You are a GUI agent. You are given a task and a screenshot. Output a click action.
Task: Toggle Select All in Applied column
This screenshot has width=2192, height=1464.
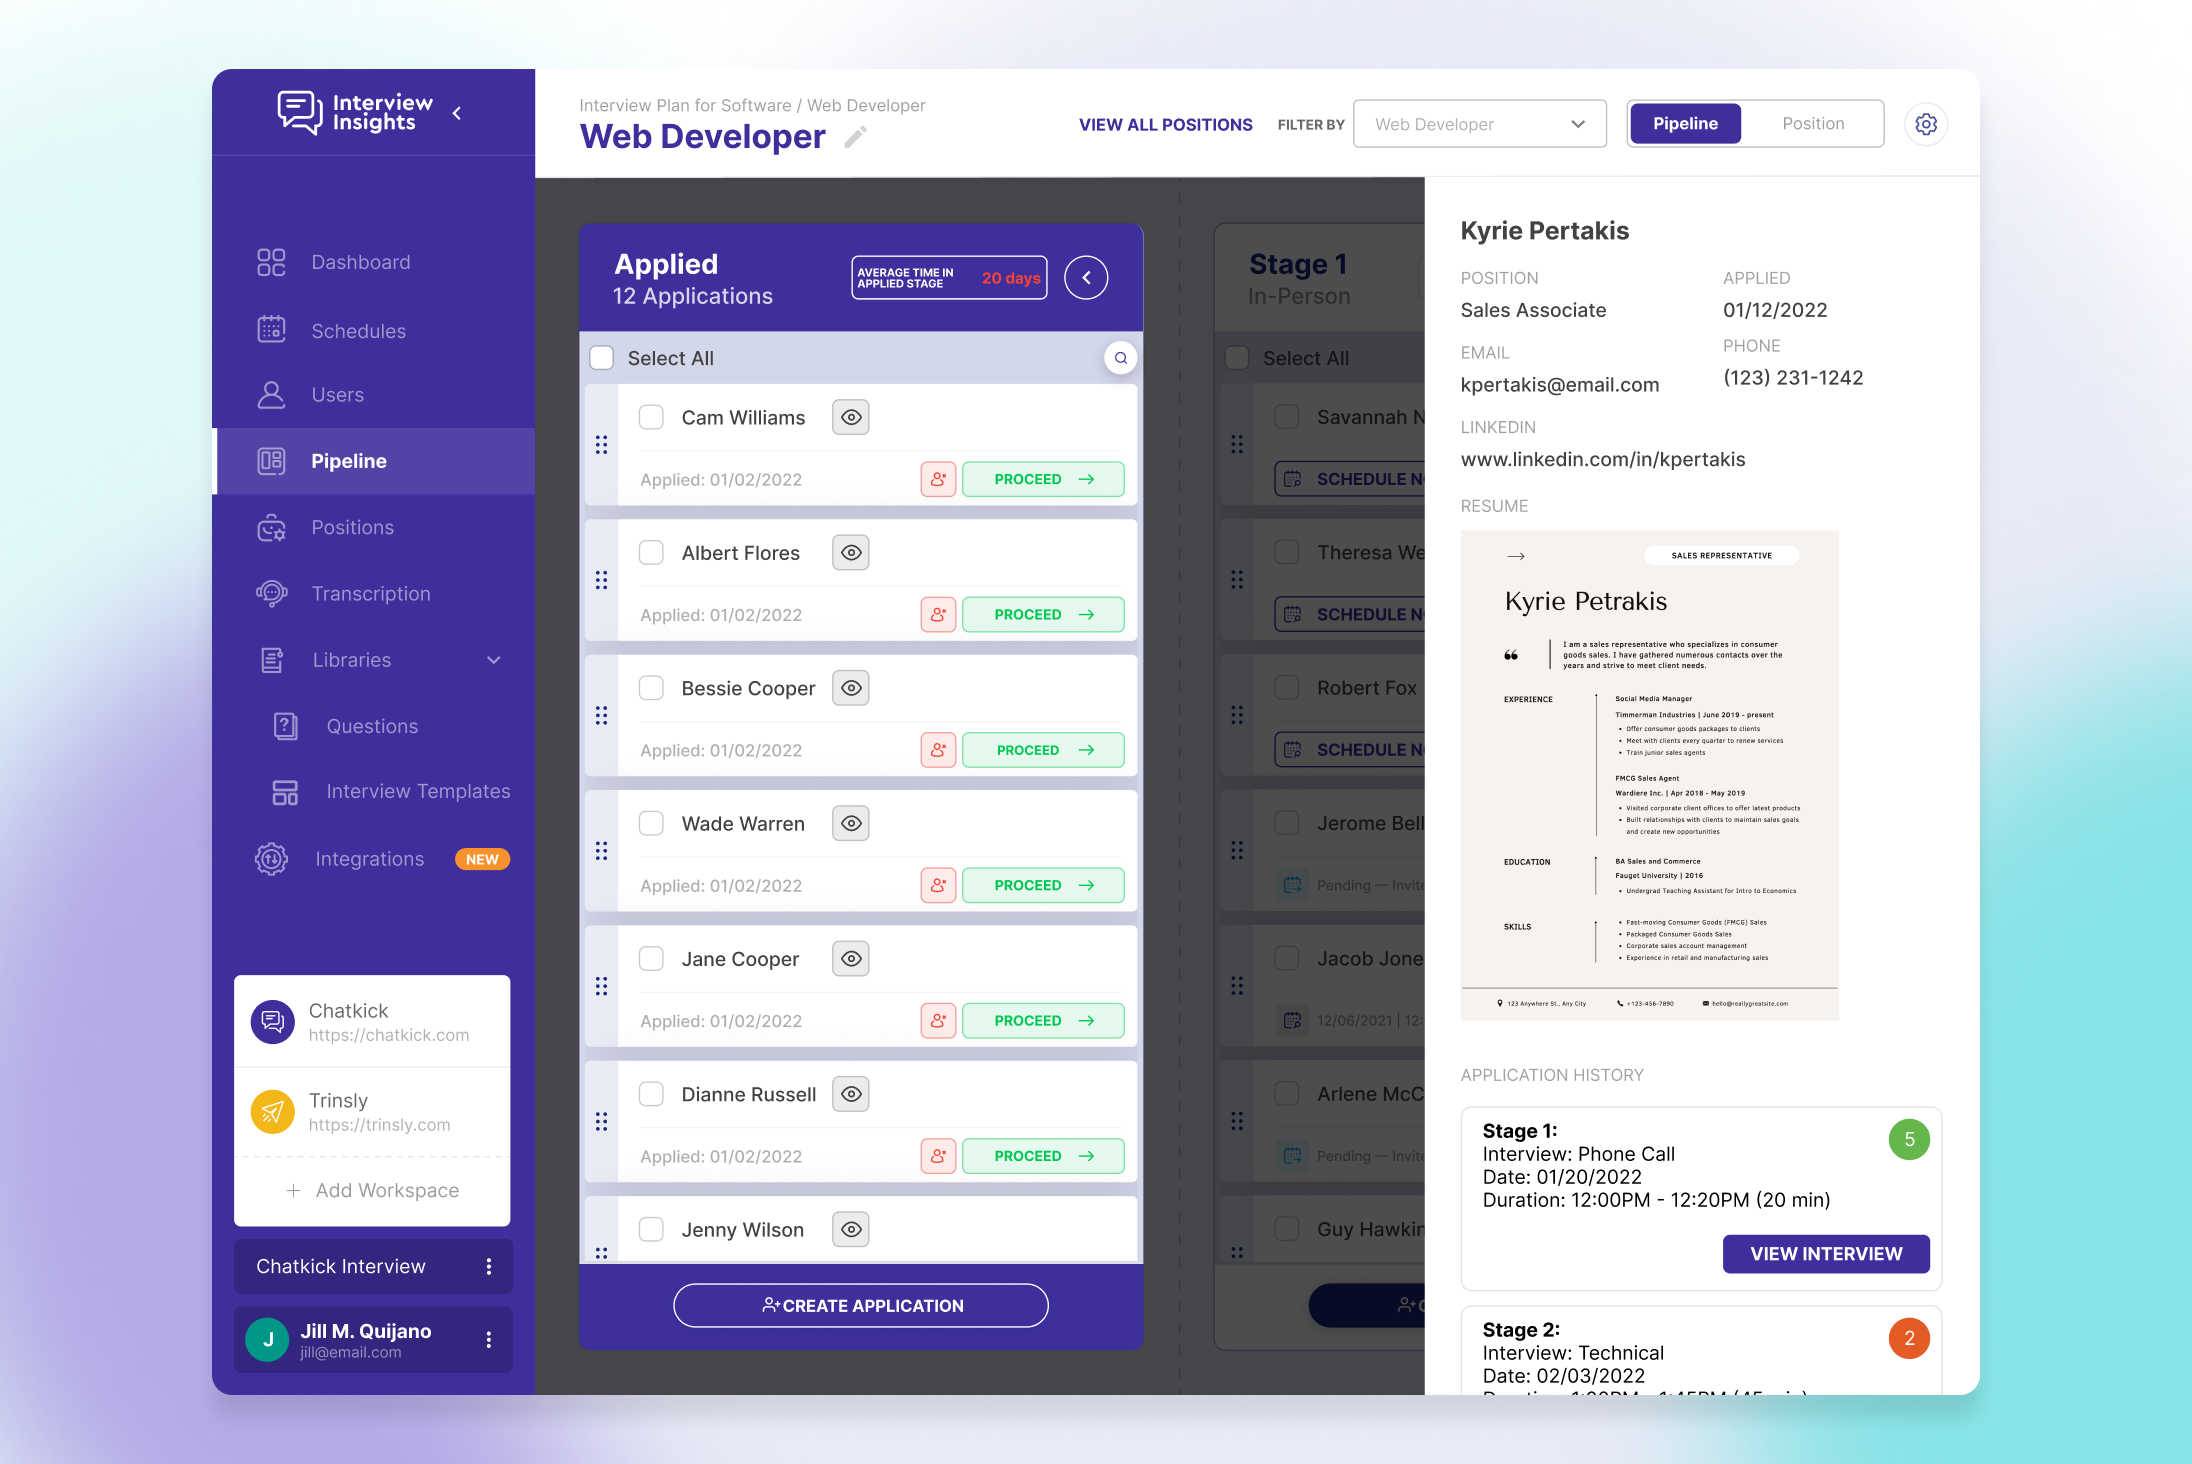602,358
